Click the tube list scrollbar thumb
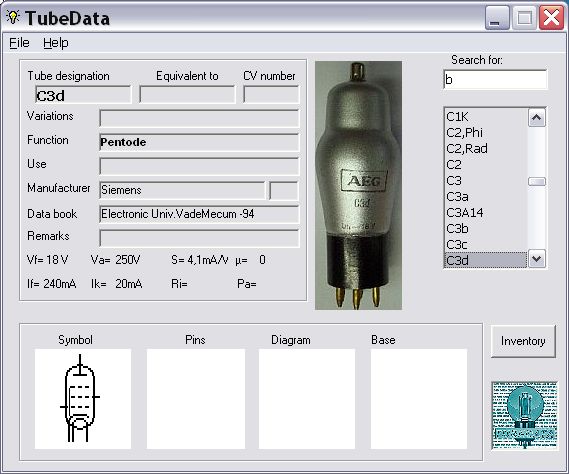Viewport: 569px width, 474px height. 537,181
